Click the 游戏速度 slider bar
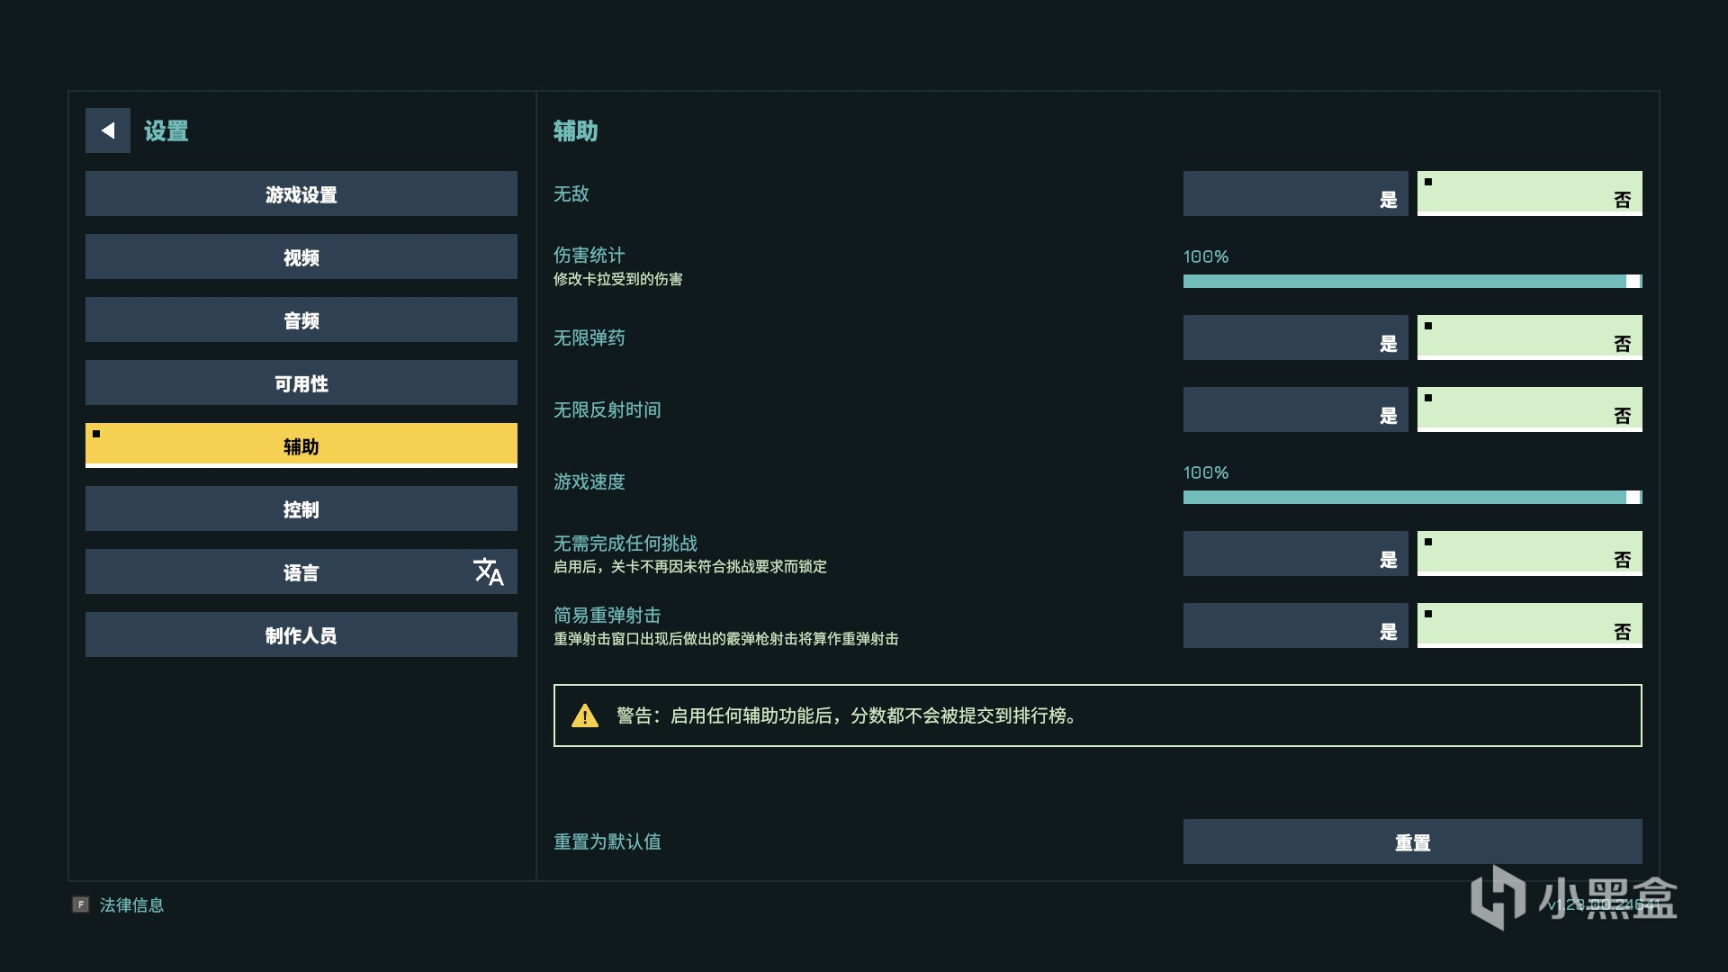Viewport: 1728px width, 972px height. (x=1412, y=497)
